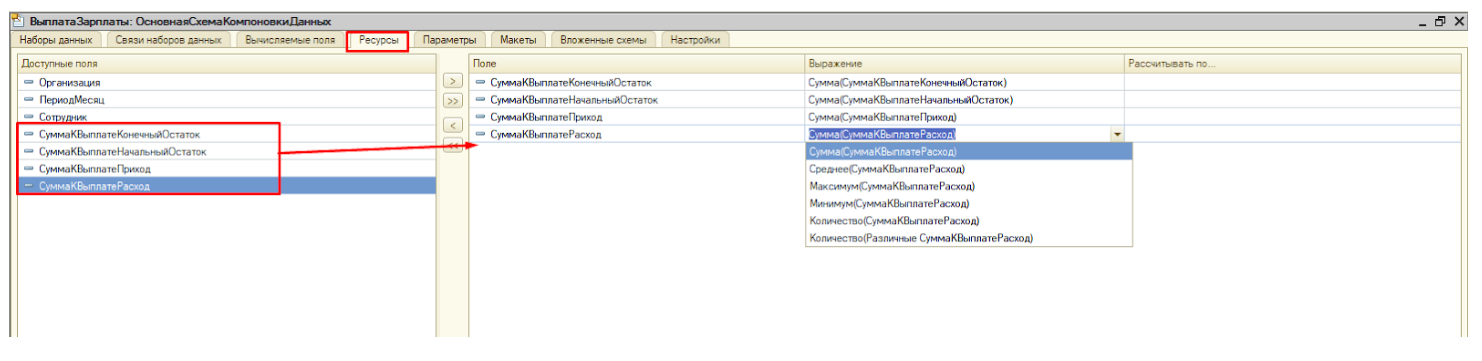The image size is (1482, 361).
Task: Choose Среднее(СуммаКВыплатеРасход) from dropdown list
Action: (968, 169)
